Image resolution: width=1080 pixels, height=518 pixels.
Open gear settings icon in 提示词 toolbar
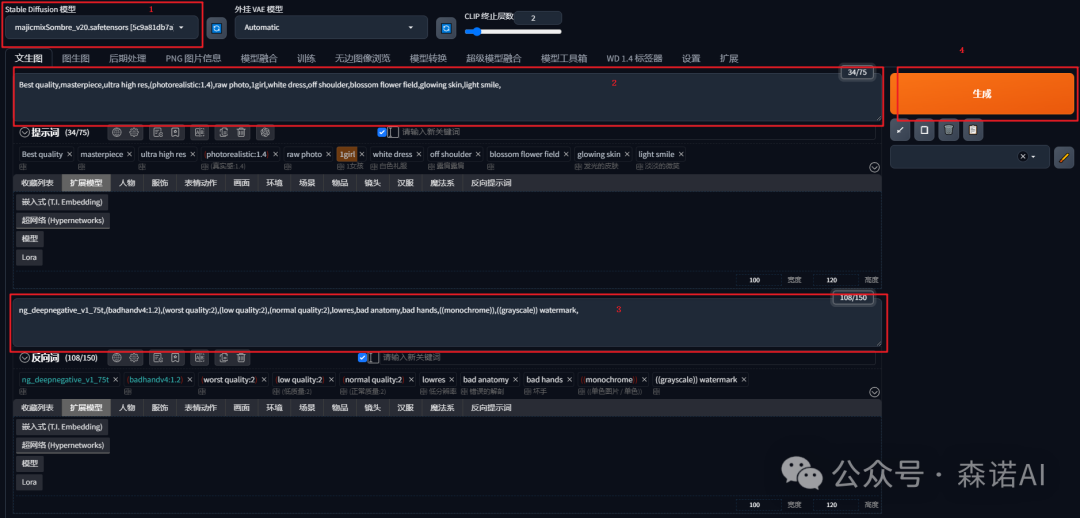134,132
